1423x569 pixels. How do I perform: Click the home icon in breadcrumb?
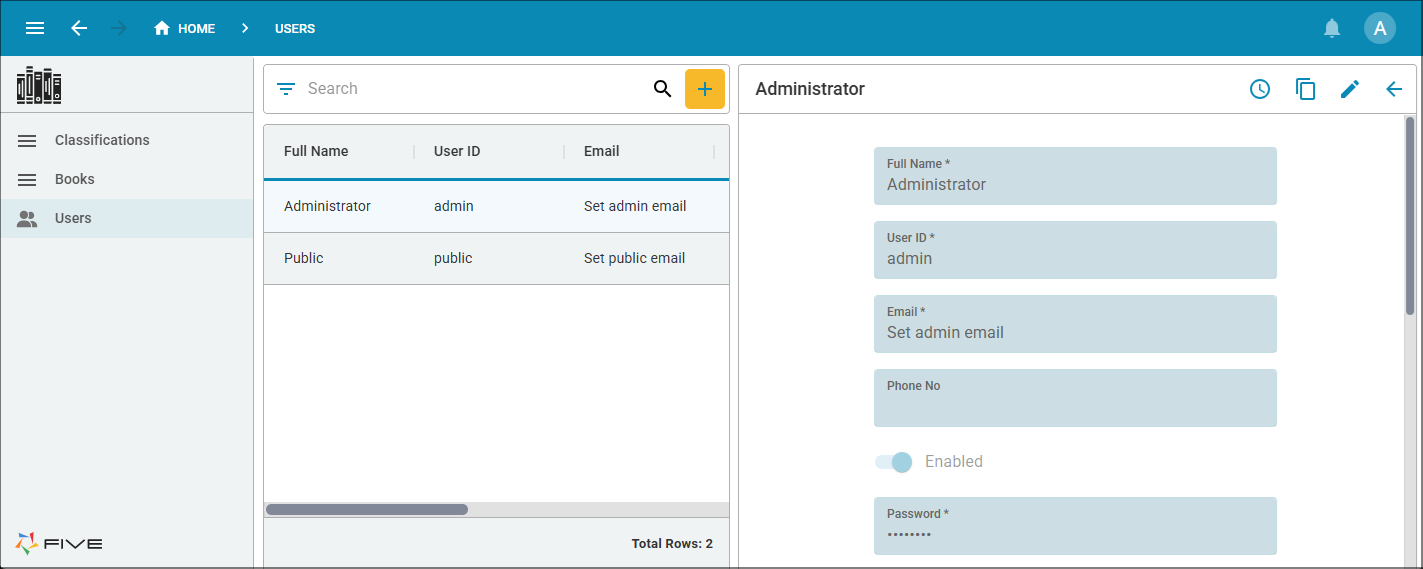[162, 28]
